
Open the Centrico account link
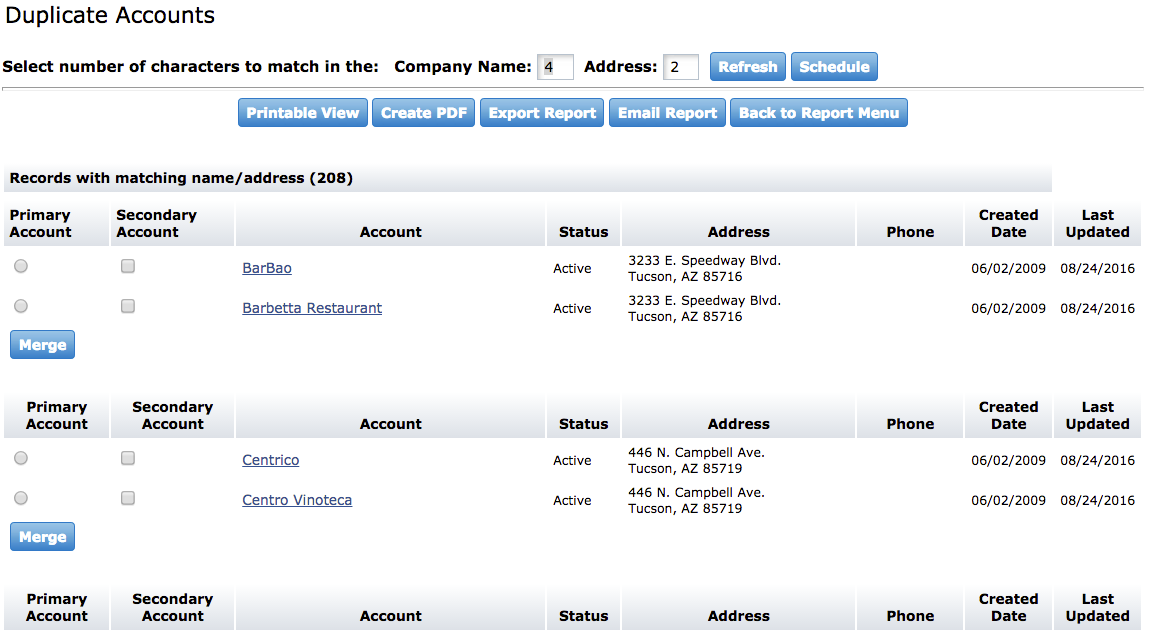coord(271,460)
